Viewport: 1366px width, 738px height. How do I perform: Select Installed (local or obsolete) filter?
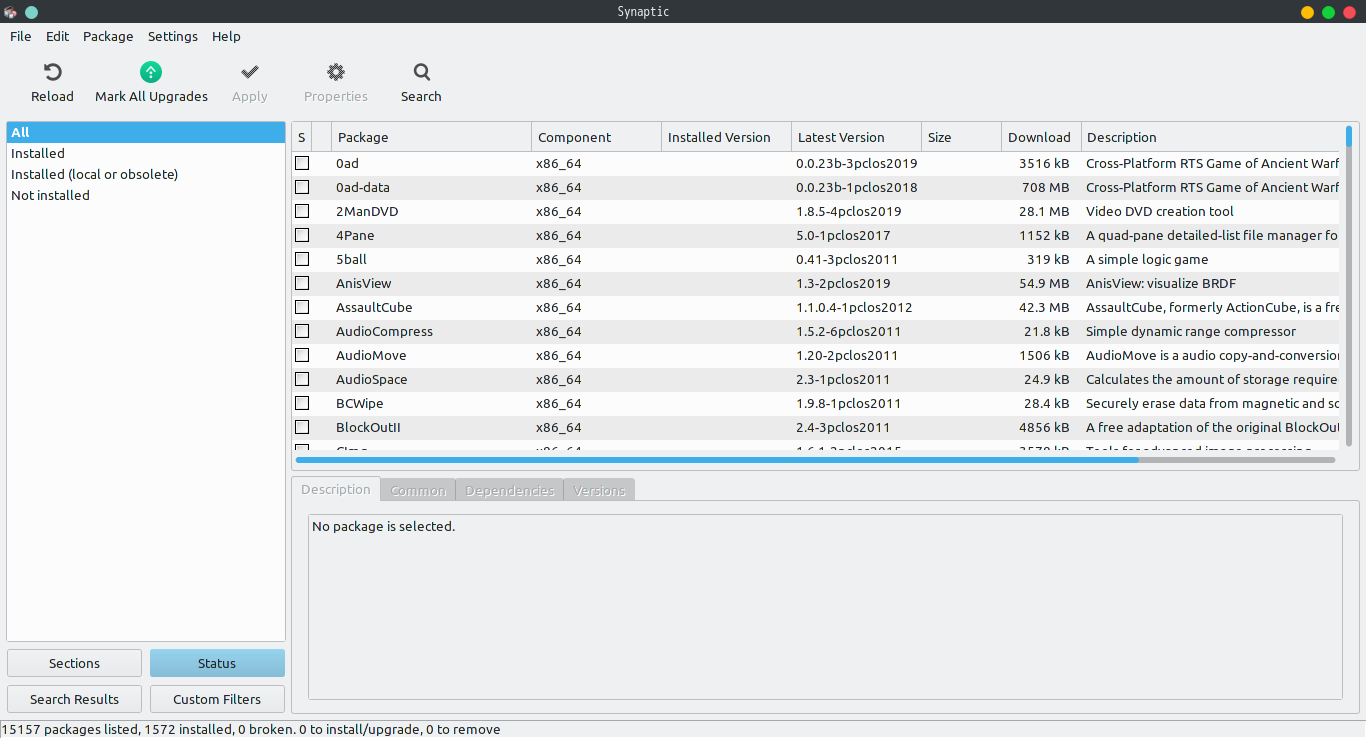point(146,174)
